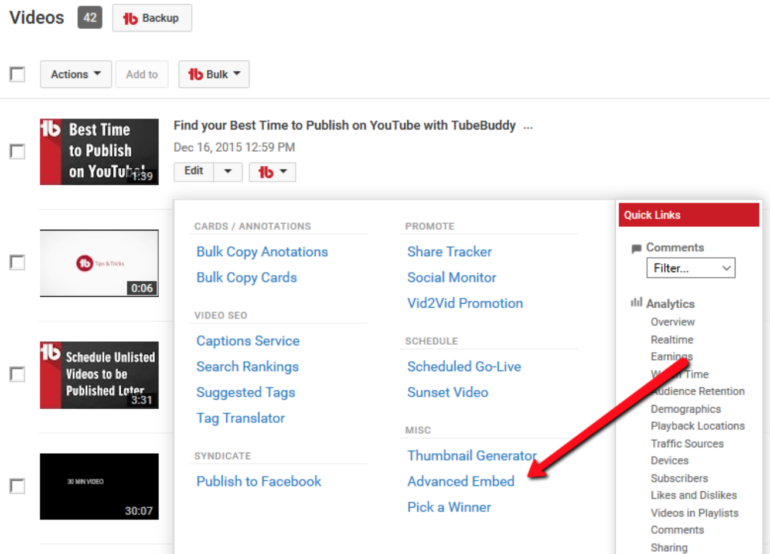Image resolution: width=770 pixels, height=554 pixels.
Task: Open Schedule Unlisted Videos thumbnail
Action: (x=99, y=375)
